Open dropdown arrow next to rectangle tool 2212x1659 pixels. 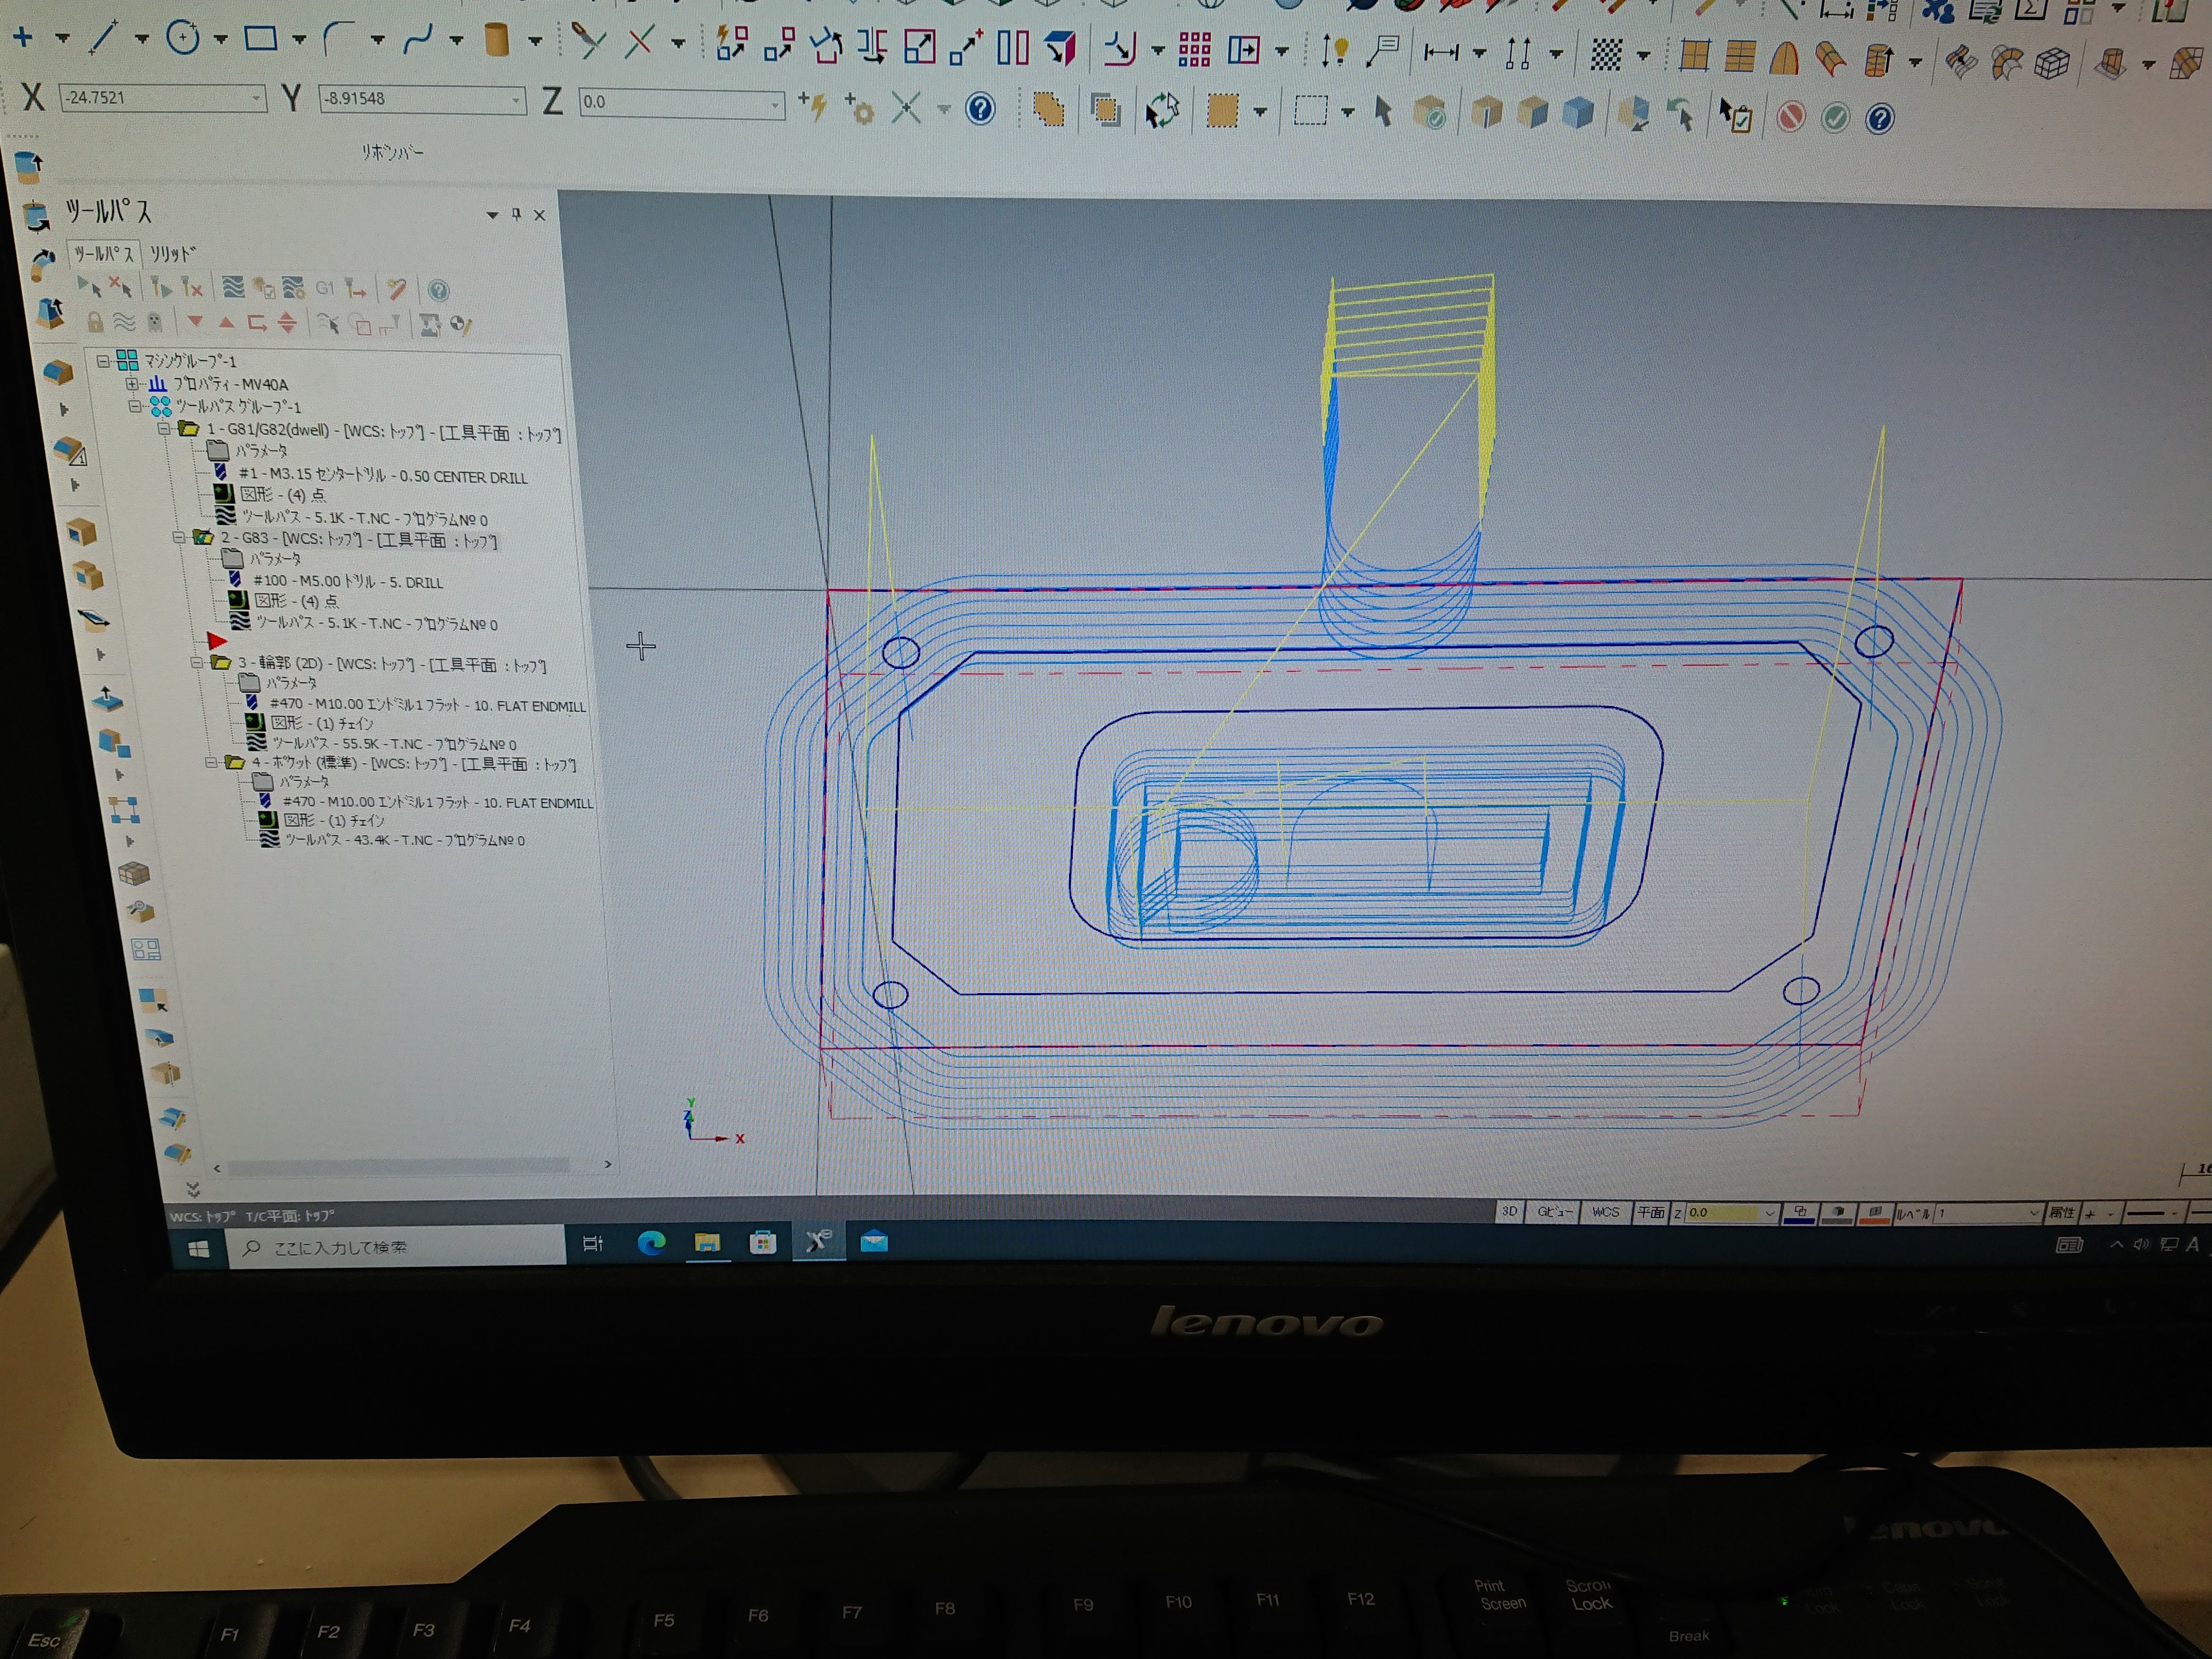299,40
